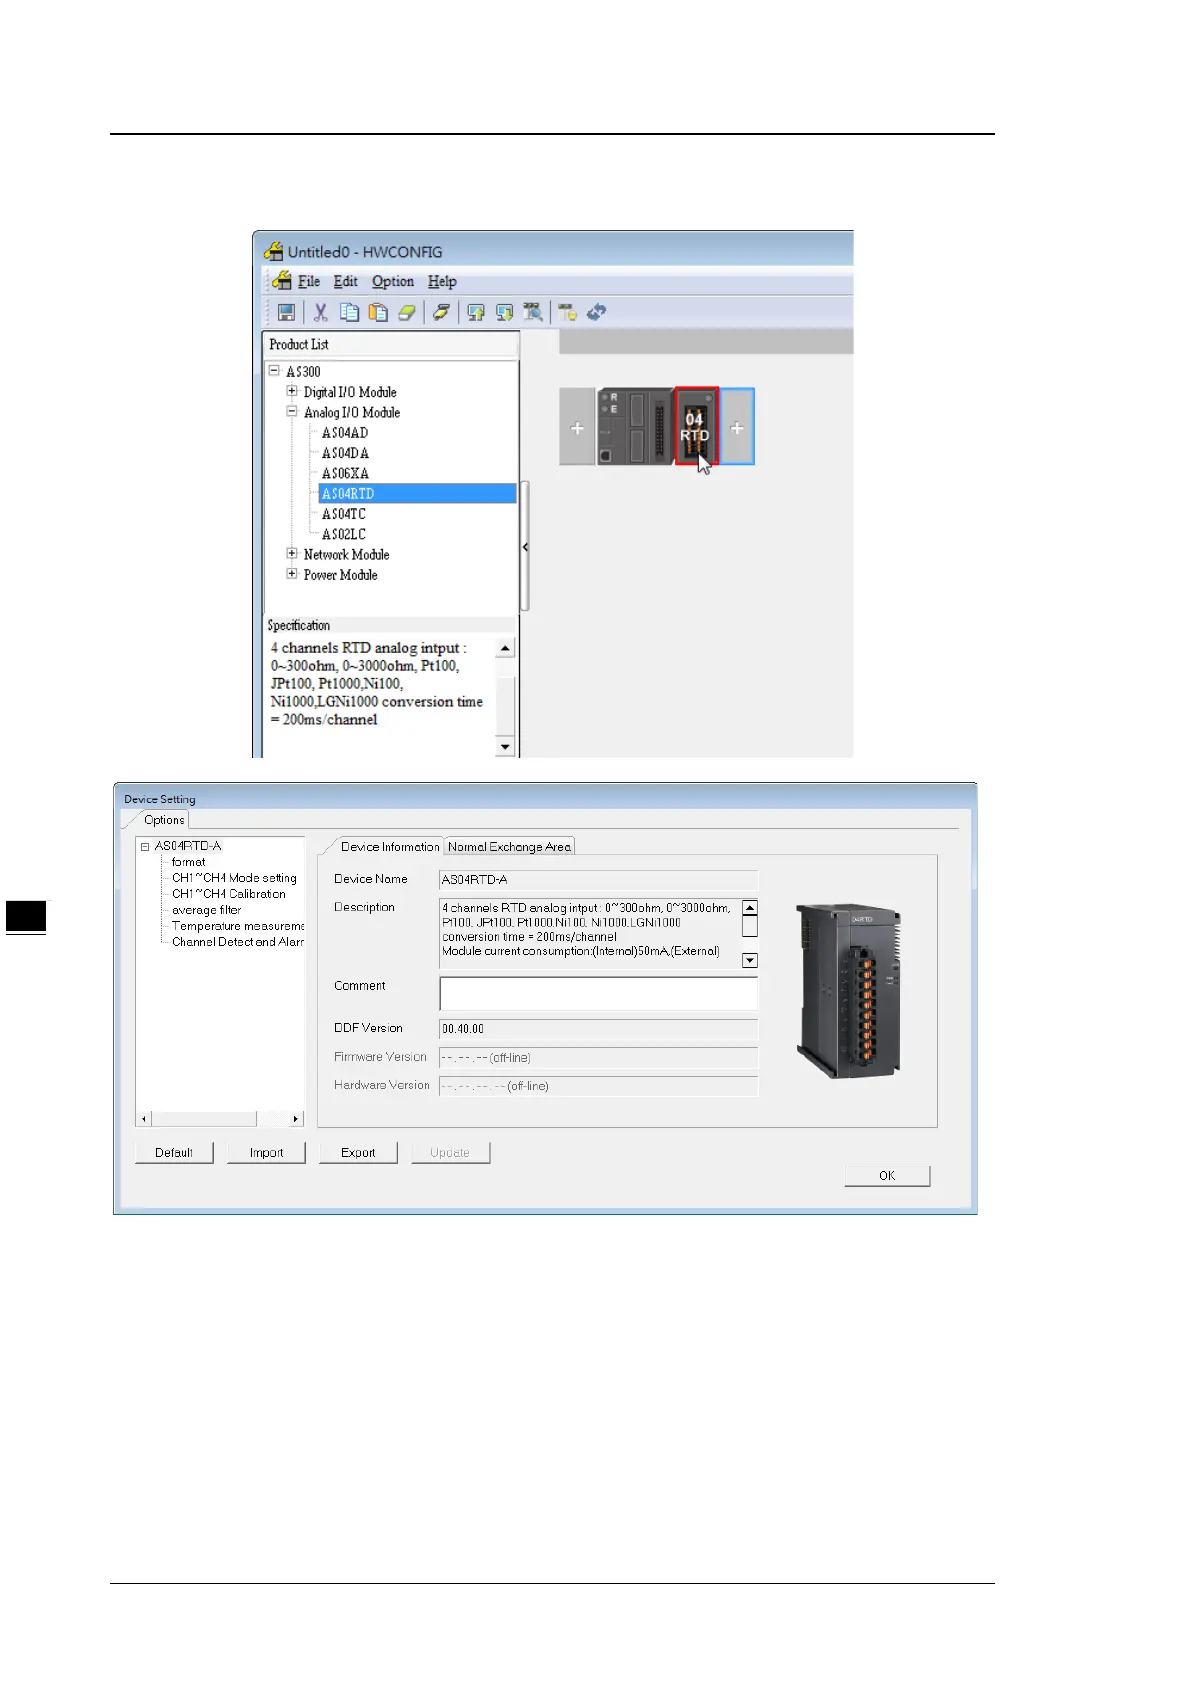
Task: Select the Device Information tab
Action: point(389,846)
